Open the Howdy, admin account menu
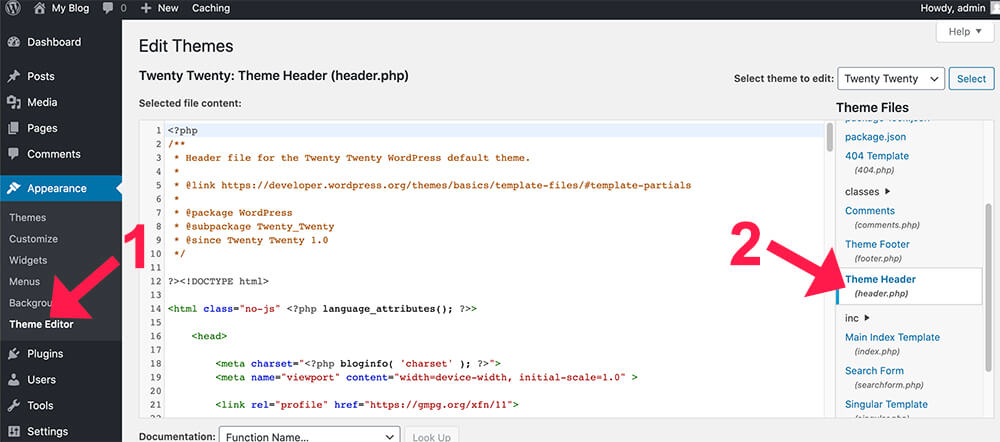 pyautogui.click(x=953, y=8)
